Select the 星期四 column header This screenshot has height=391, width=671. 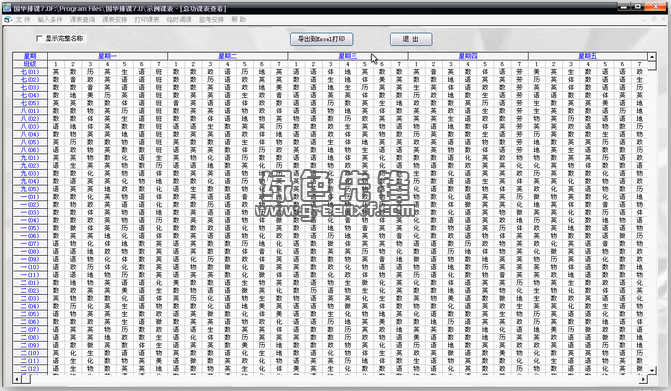(468, 56)
